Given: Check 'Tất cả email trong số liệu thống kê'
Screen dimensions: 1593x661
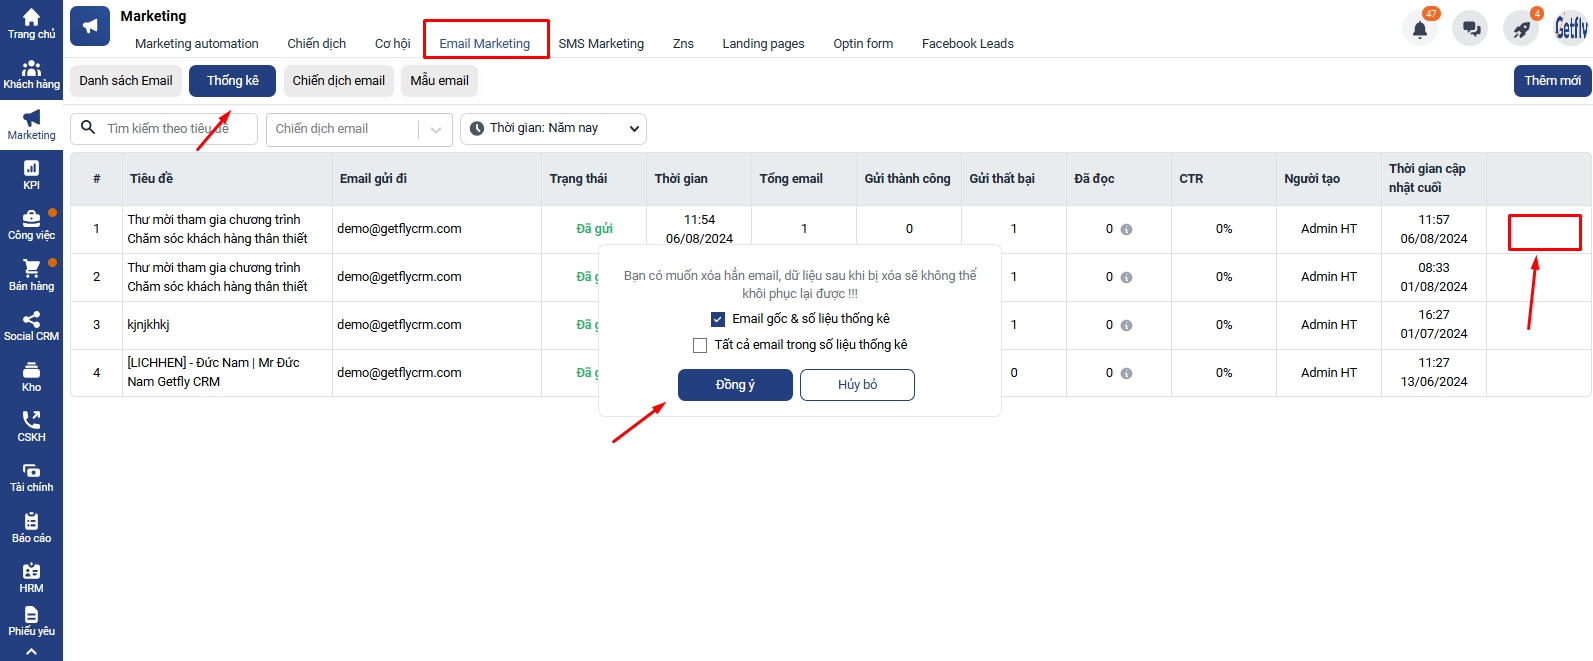Looking at the screenshot, I should pyautogui.click(x=700, y=345).
